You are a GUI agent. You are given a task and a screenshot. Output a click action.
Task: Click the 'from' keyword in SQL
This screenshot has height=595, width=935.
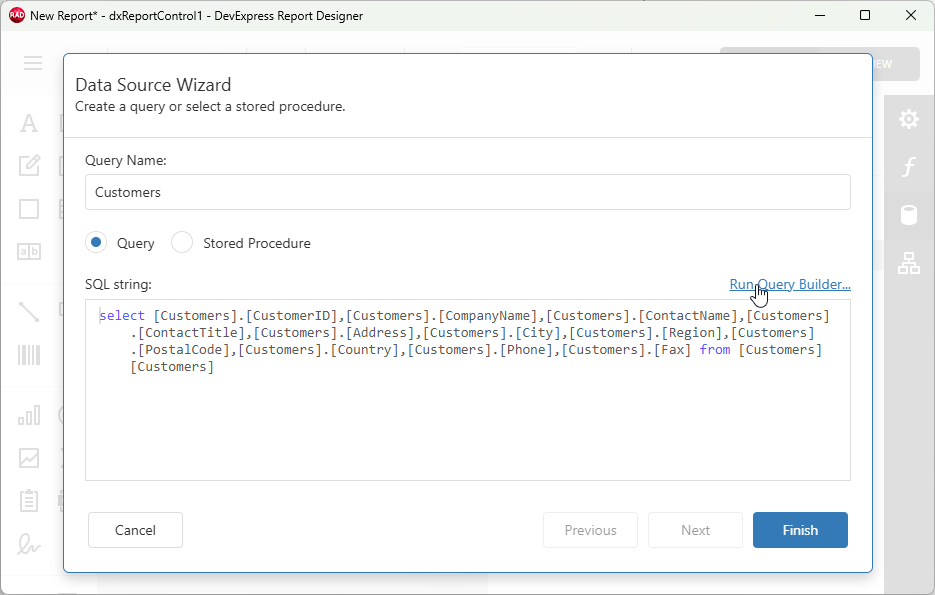tap(715, 349)
